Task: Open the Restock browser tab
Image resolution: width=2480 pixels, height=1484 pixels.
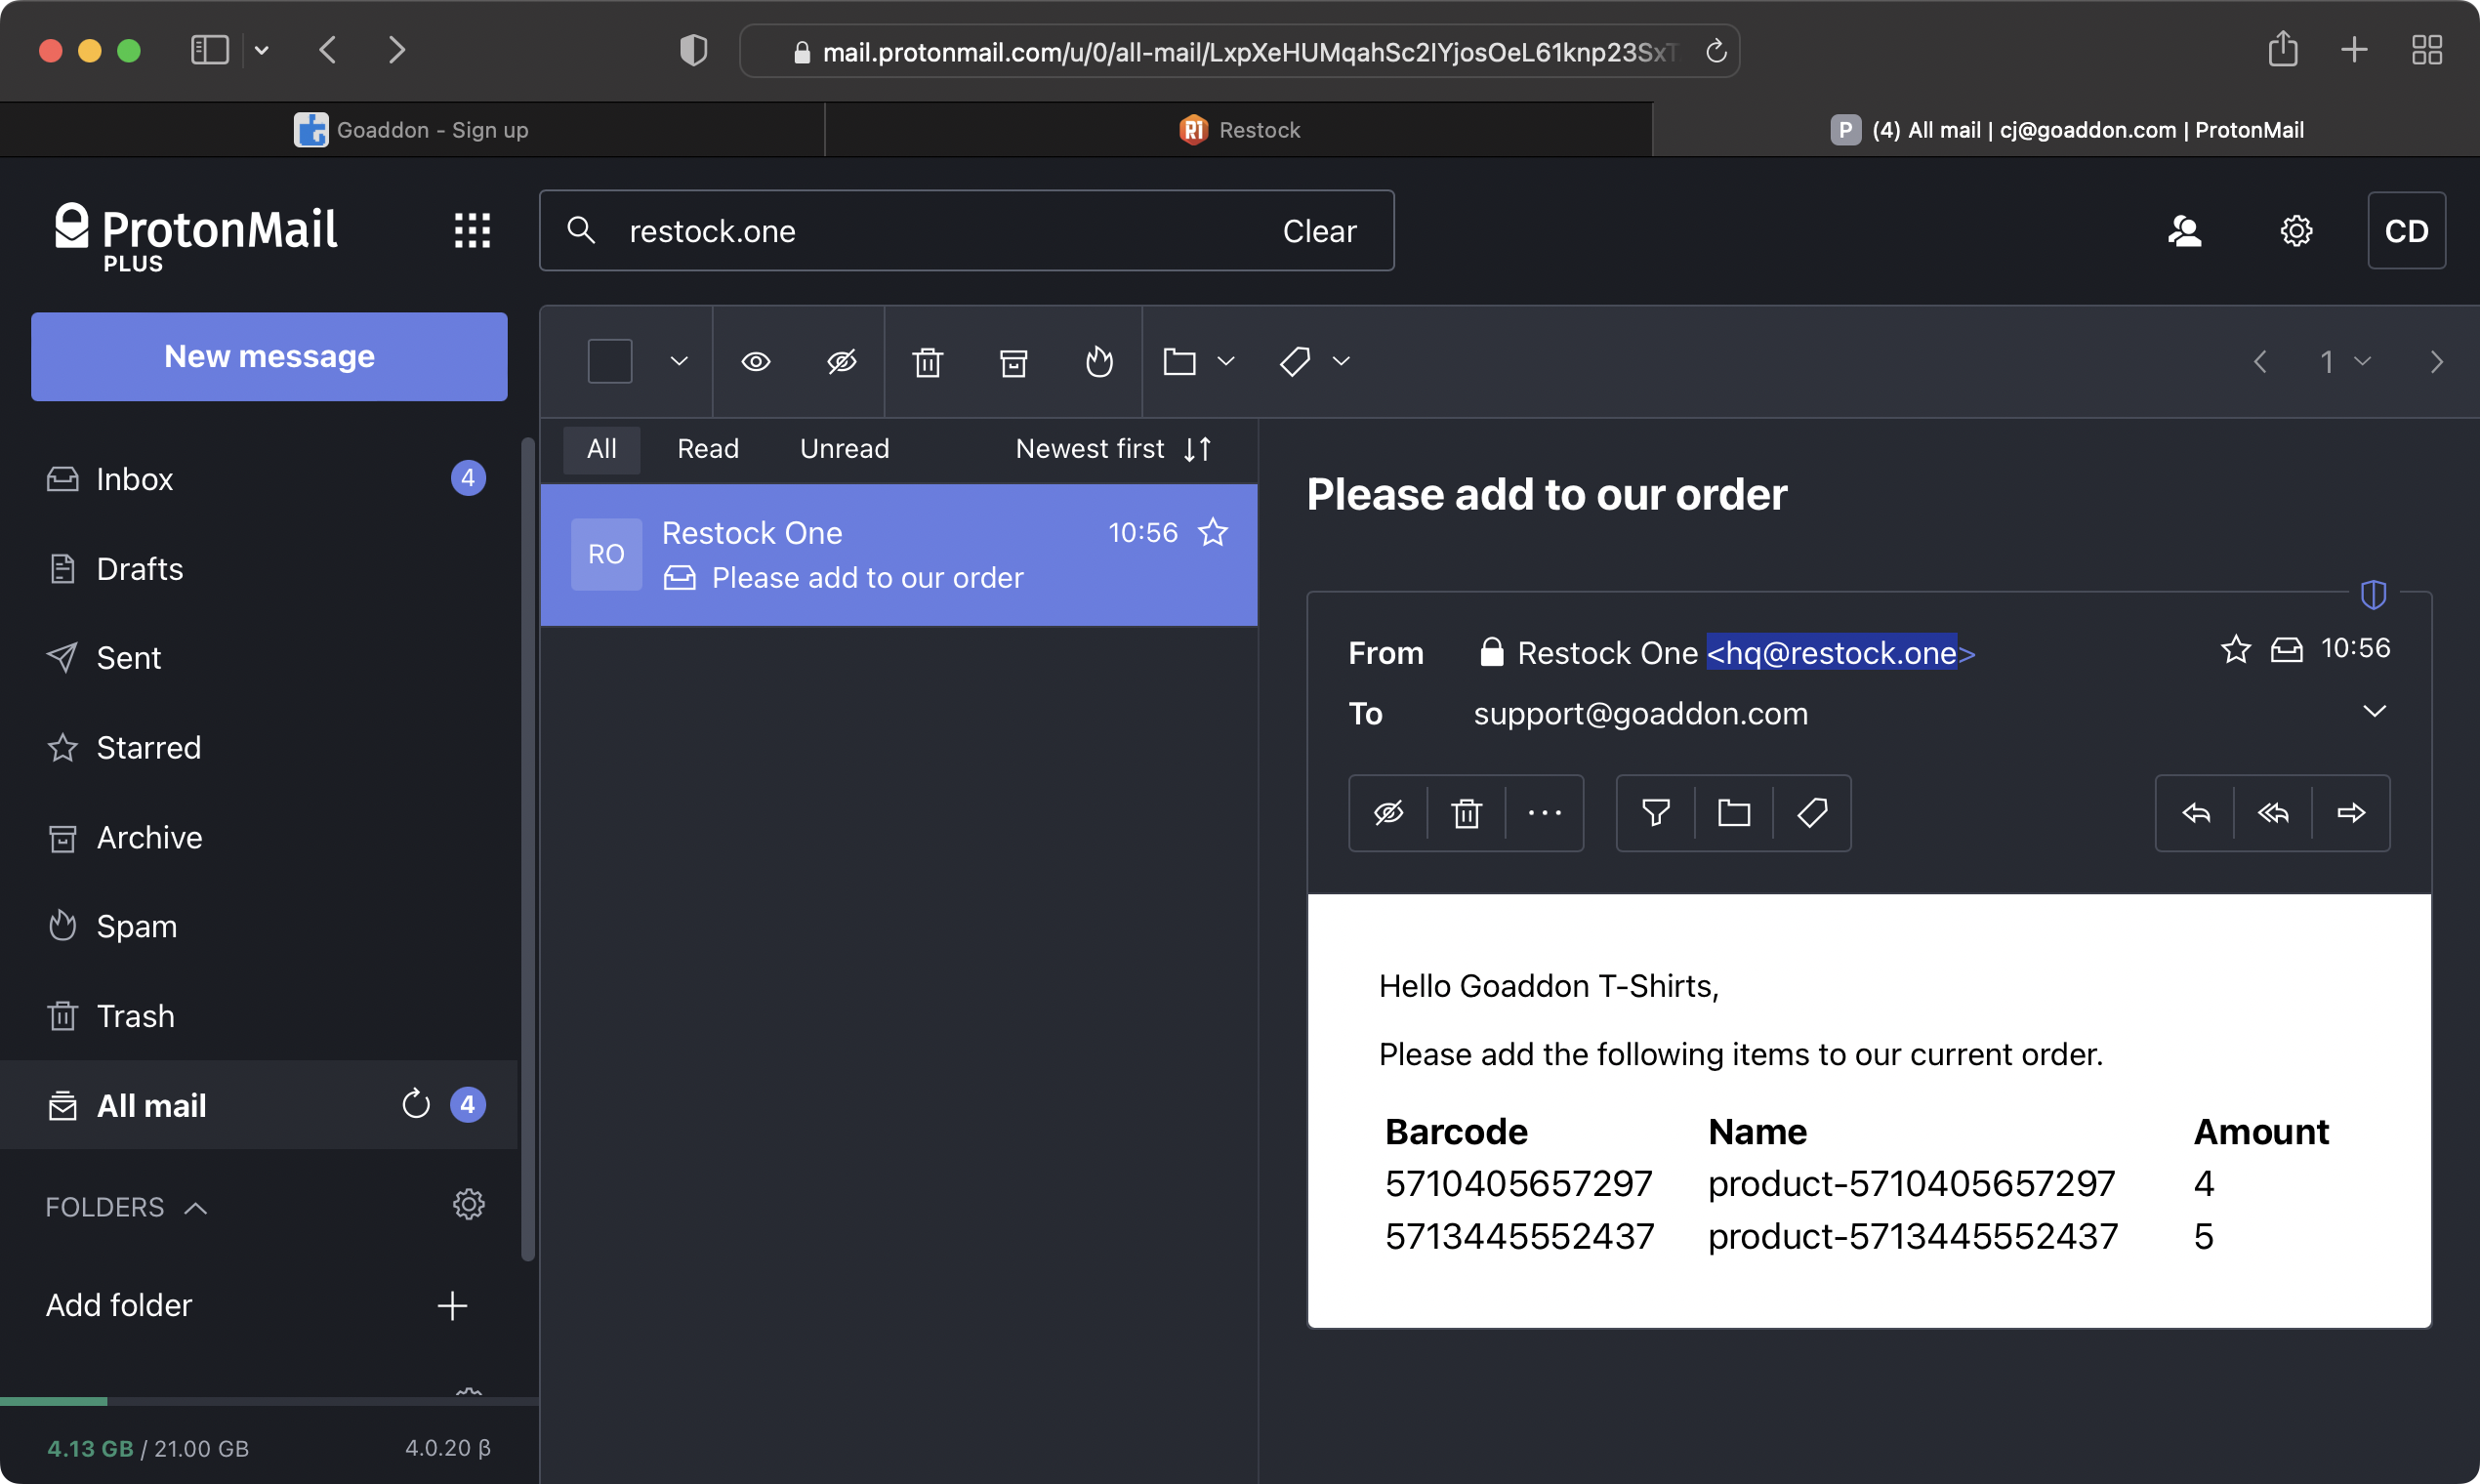Action: (x=1239, y=130)
